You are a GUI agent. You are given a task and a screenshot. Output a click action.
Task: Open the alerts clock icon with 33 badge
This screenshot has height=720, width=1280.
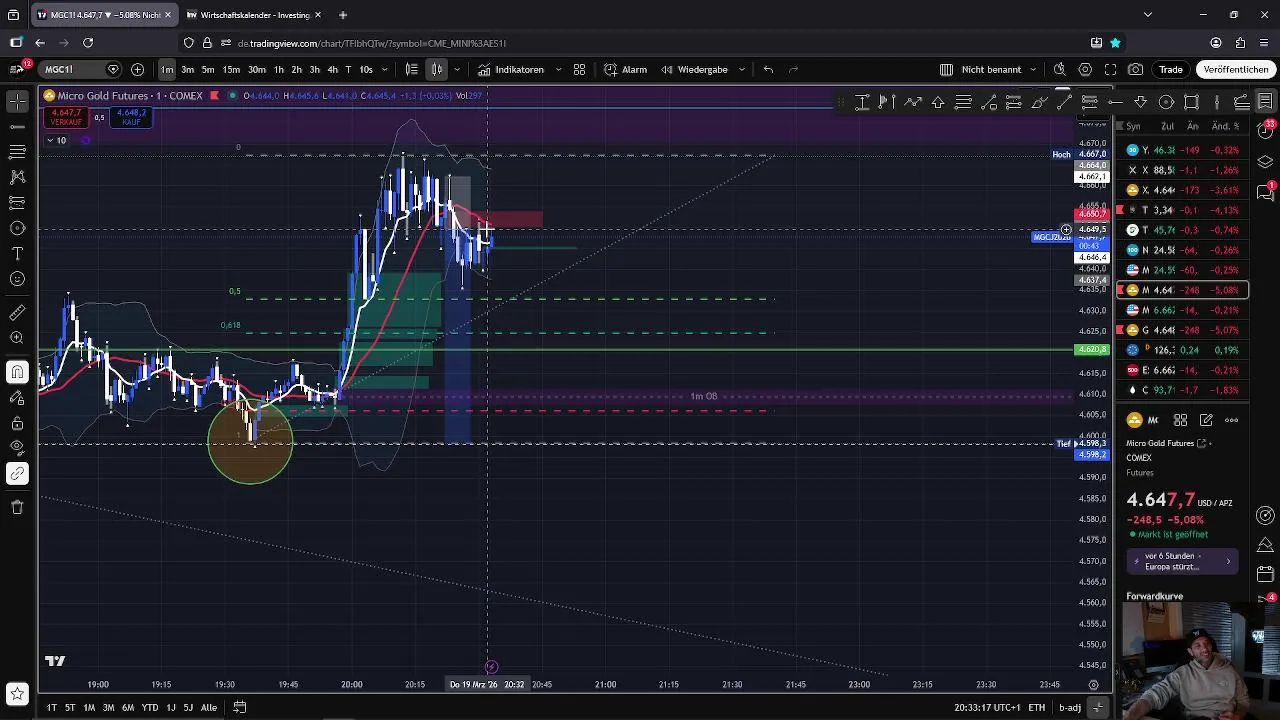point(1265,131)
